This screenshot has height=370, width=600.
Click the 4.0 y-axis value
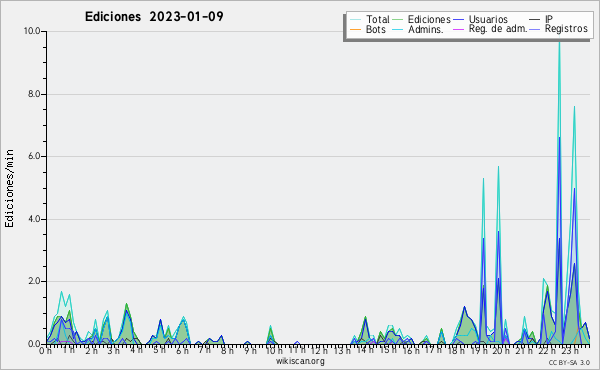pyautogui.click(x=34, y=219)
